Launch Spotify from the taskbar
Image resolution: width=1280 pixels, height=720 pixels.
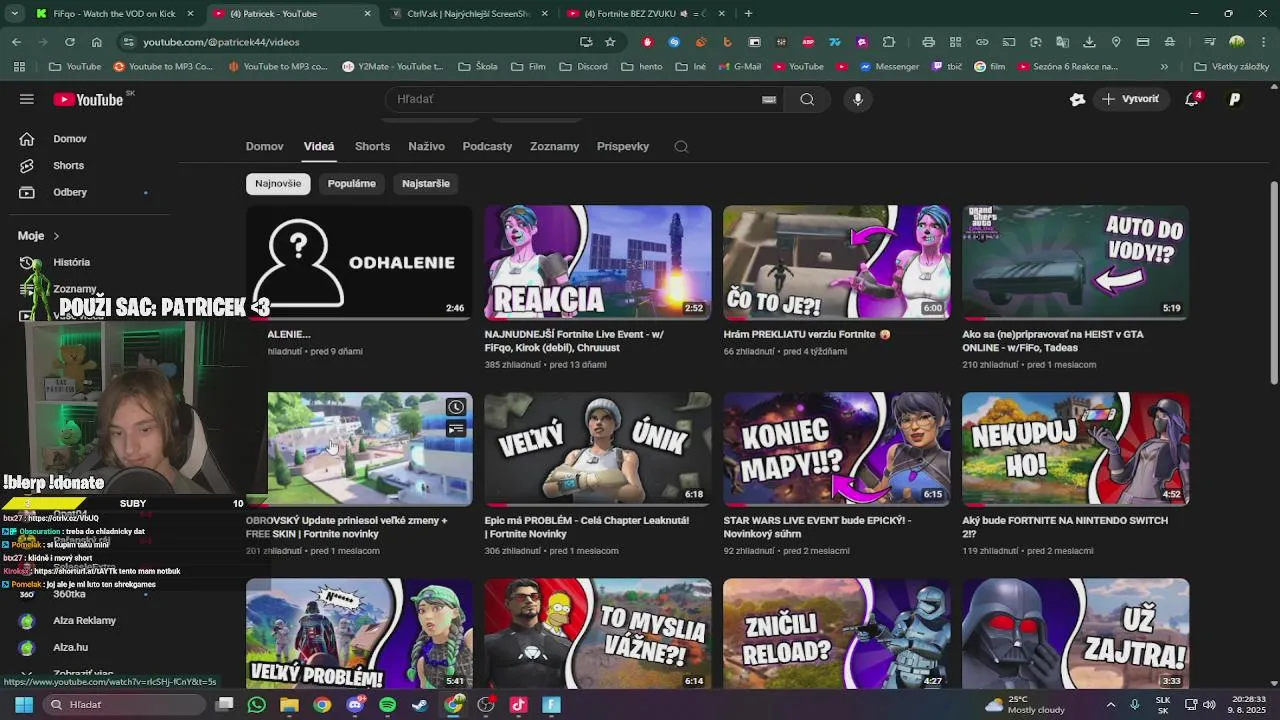(387, 704)
